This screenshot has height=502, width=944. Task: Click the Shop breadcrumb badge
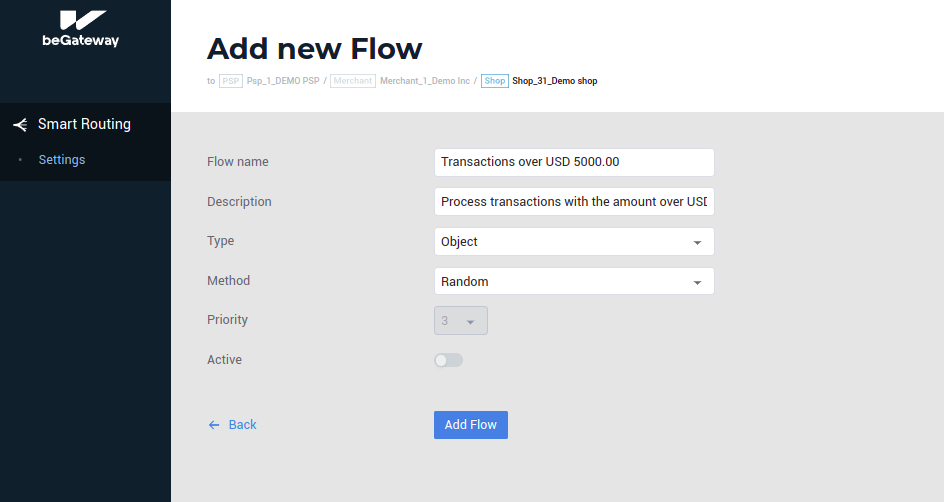coord(494,81)
